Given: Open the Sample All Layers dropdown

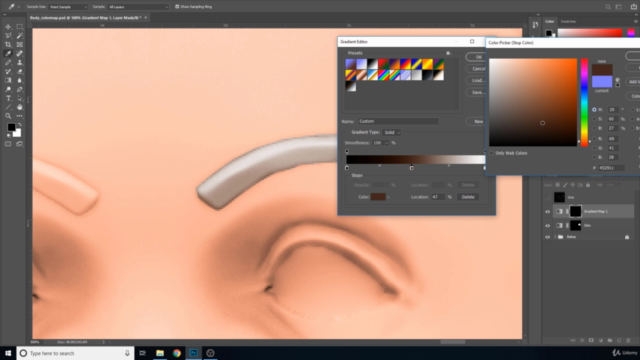Looking at the screenshot, I should click(x=138, y=7).
